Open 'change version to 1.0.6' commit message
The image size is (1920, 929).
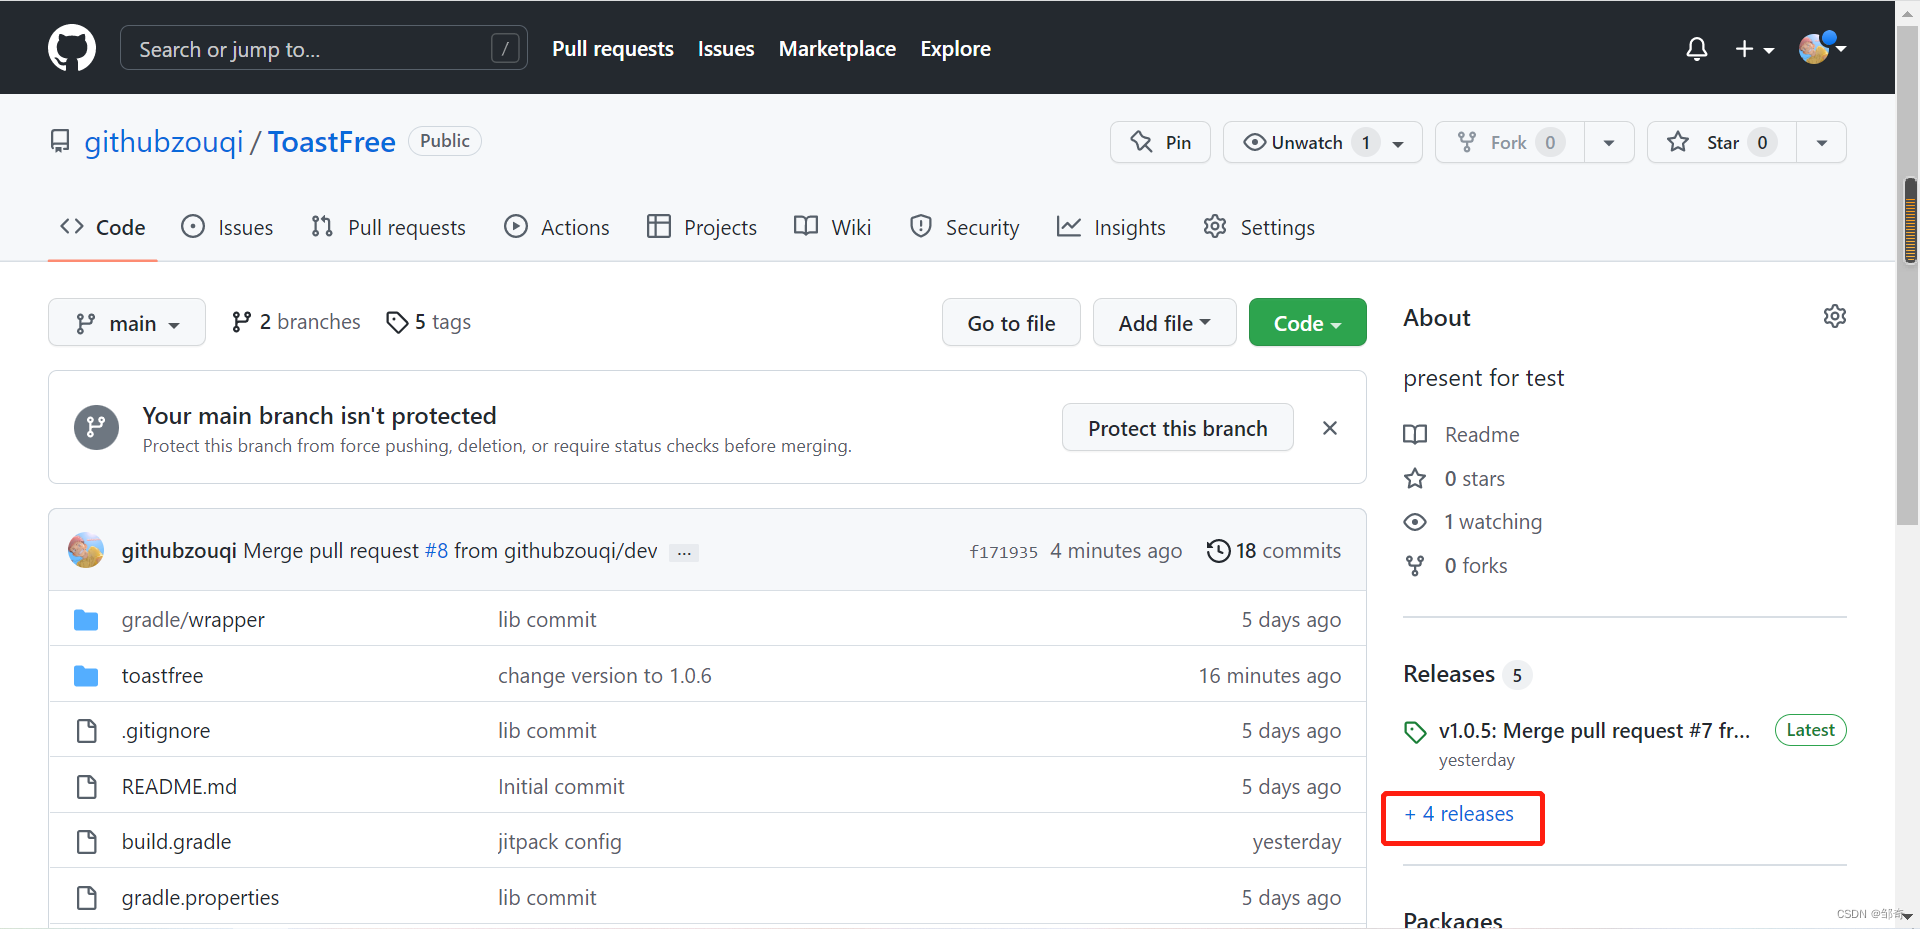pyautogui.click(x=605, y=676)
